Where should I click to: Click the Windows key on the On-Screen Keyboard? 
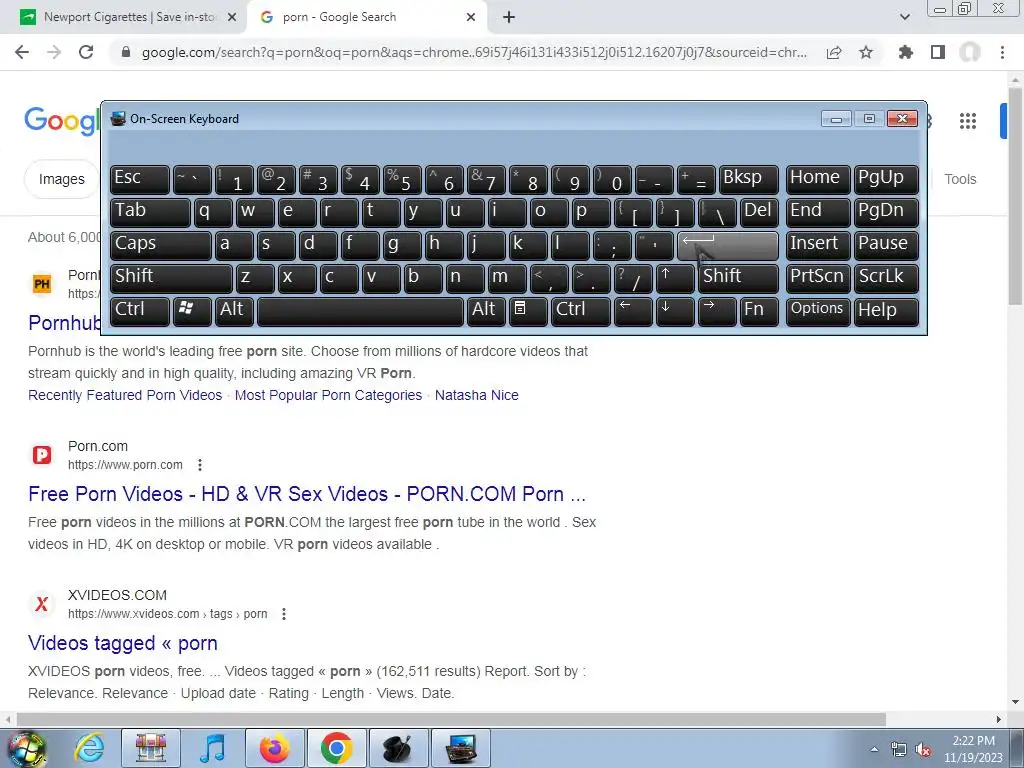click(192, 312)
